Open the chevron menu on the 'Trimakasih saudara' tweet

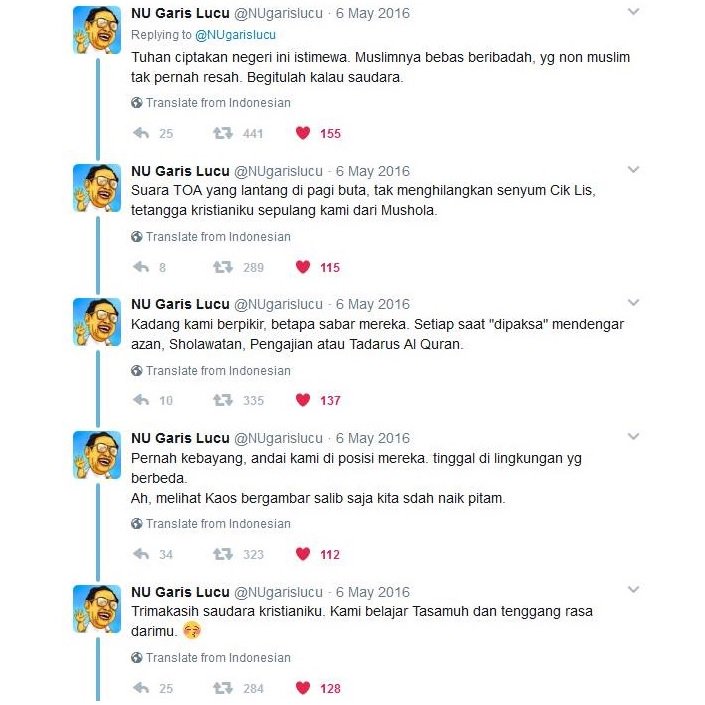[633, 589]
